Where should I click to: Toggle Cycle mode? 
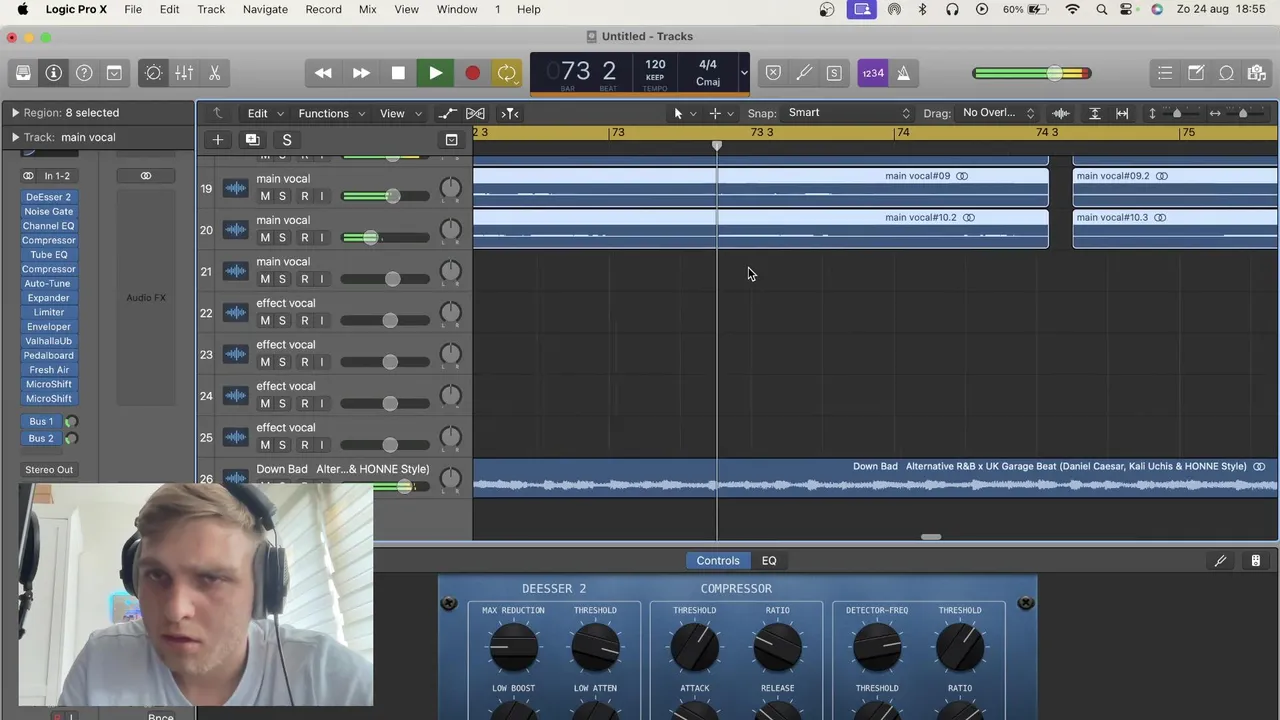point(507,73)
